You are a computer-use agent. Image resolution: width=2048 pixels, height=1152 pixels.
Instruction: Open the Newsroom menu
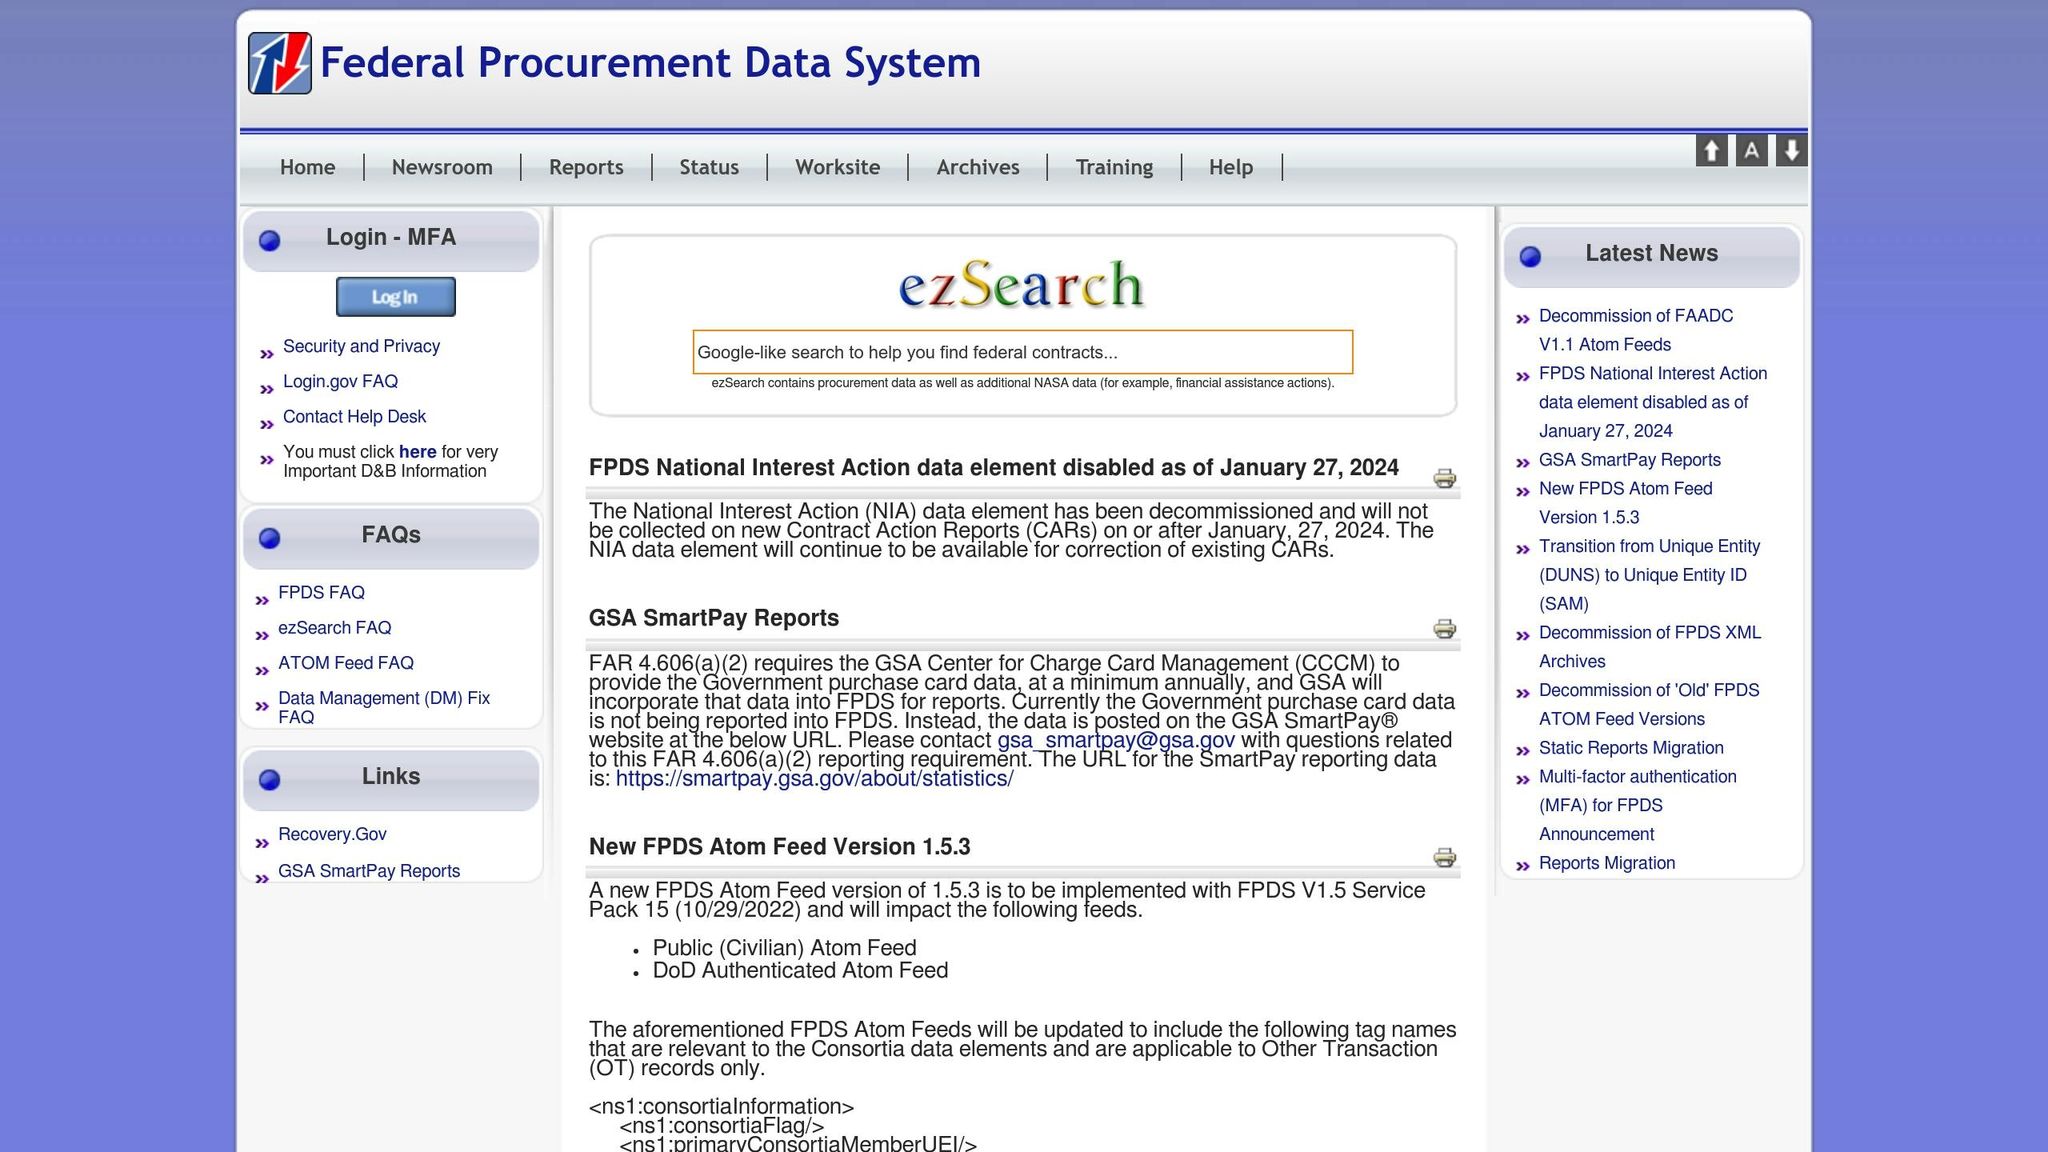tap(442, 167)
